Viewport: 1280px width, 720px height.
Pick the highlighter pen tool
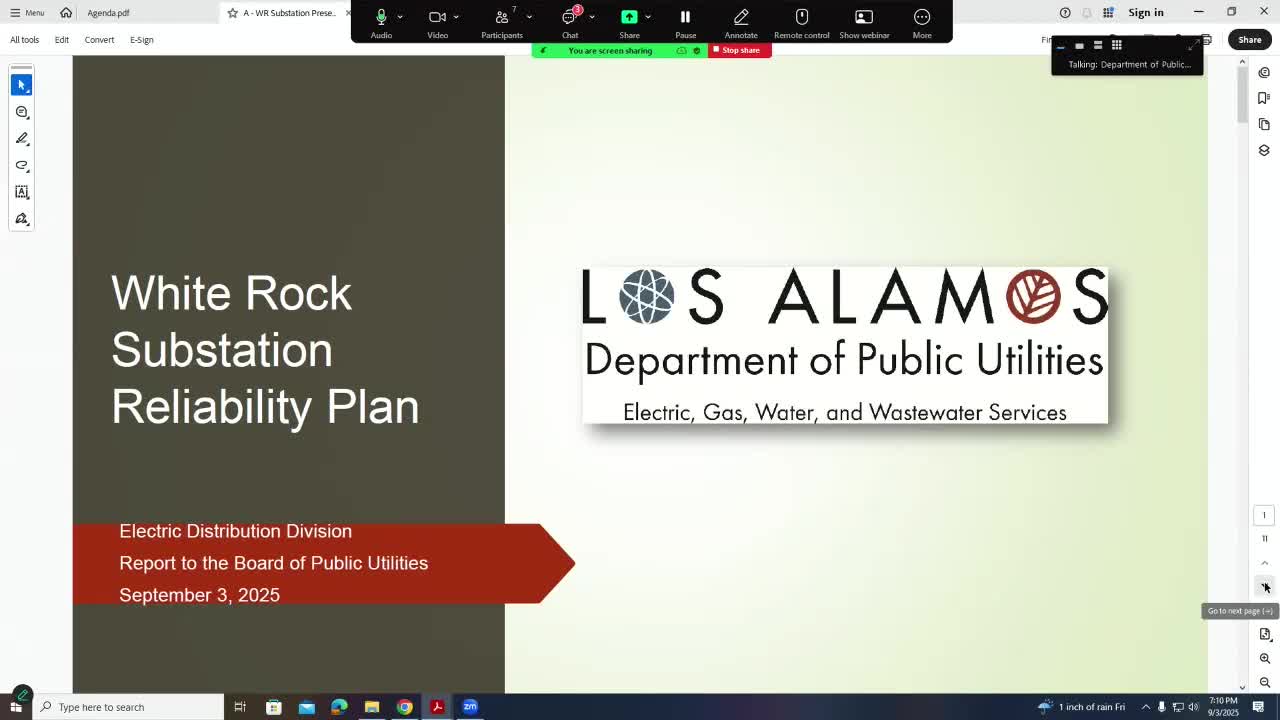(x=22, y=139)
